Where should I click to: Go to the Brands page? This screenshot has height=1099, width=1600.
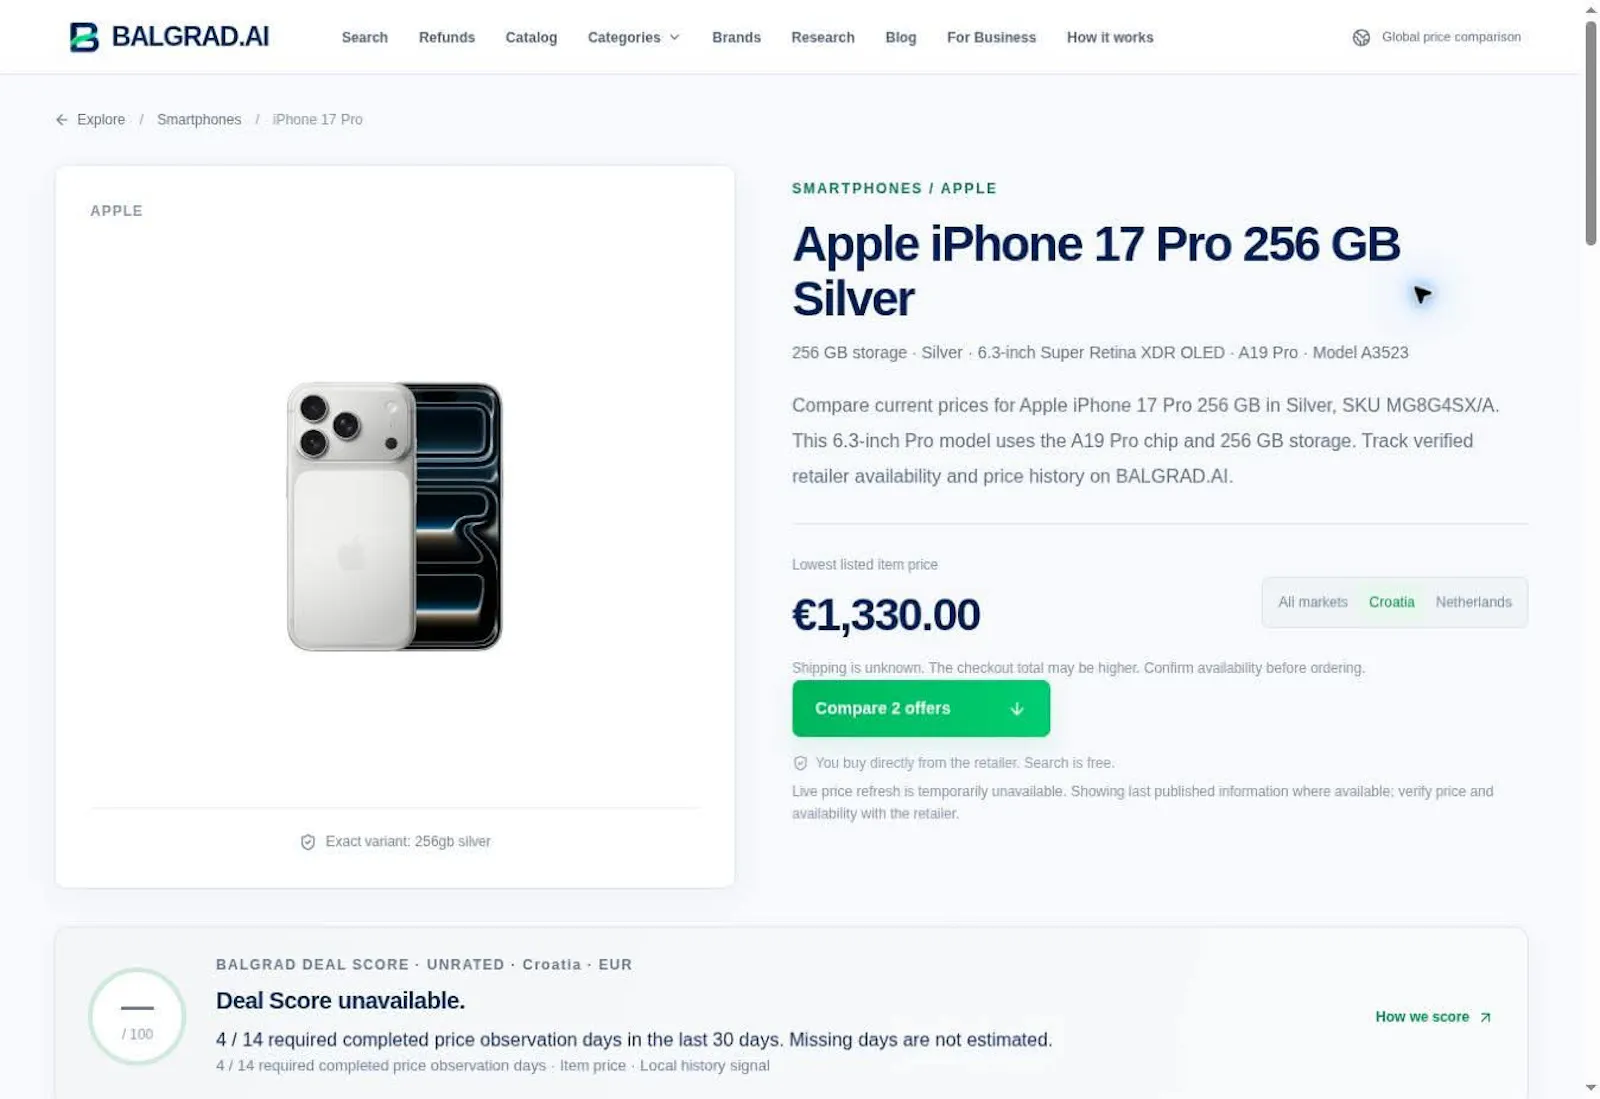(736, 38)
